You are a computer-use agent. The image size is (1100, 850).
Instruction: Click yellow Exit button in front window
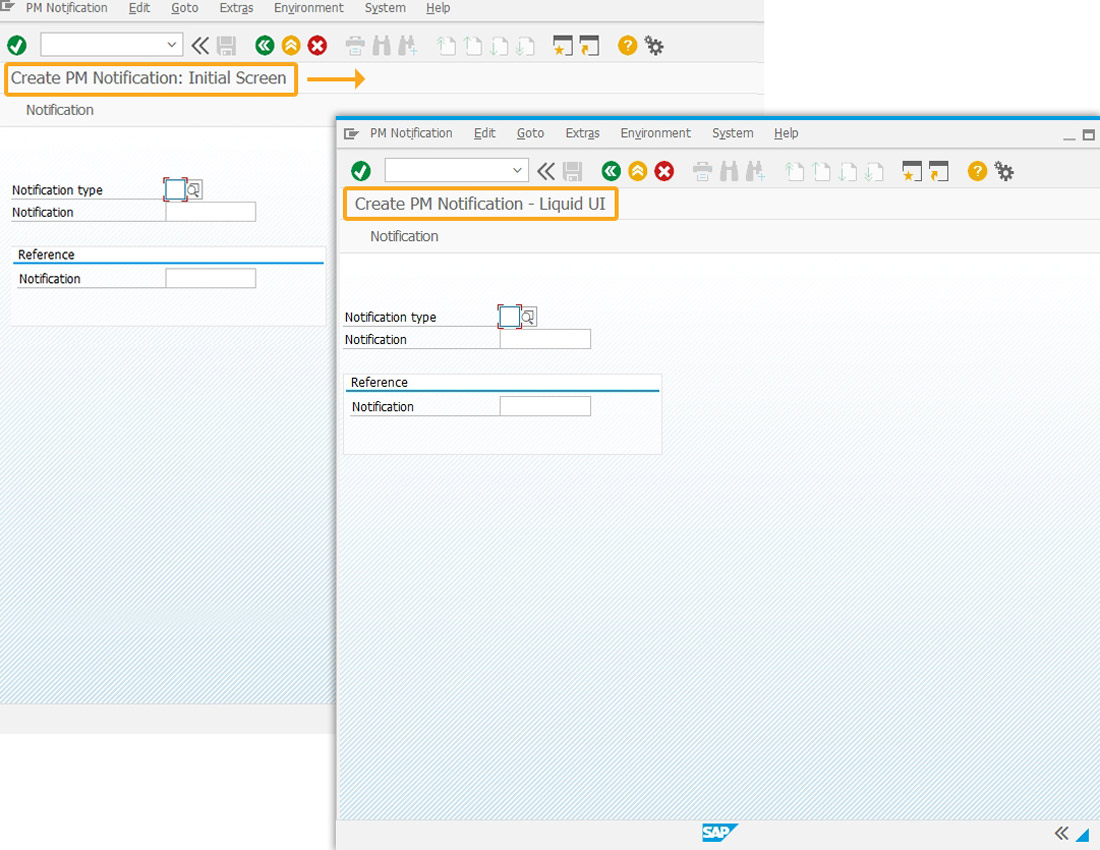[638, 170]
